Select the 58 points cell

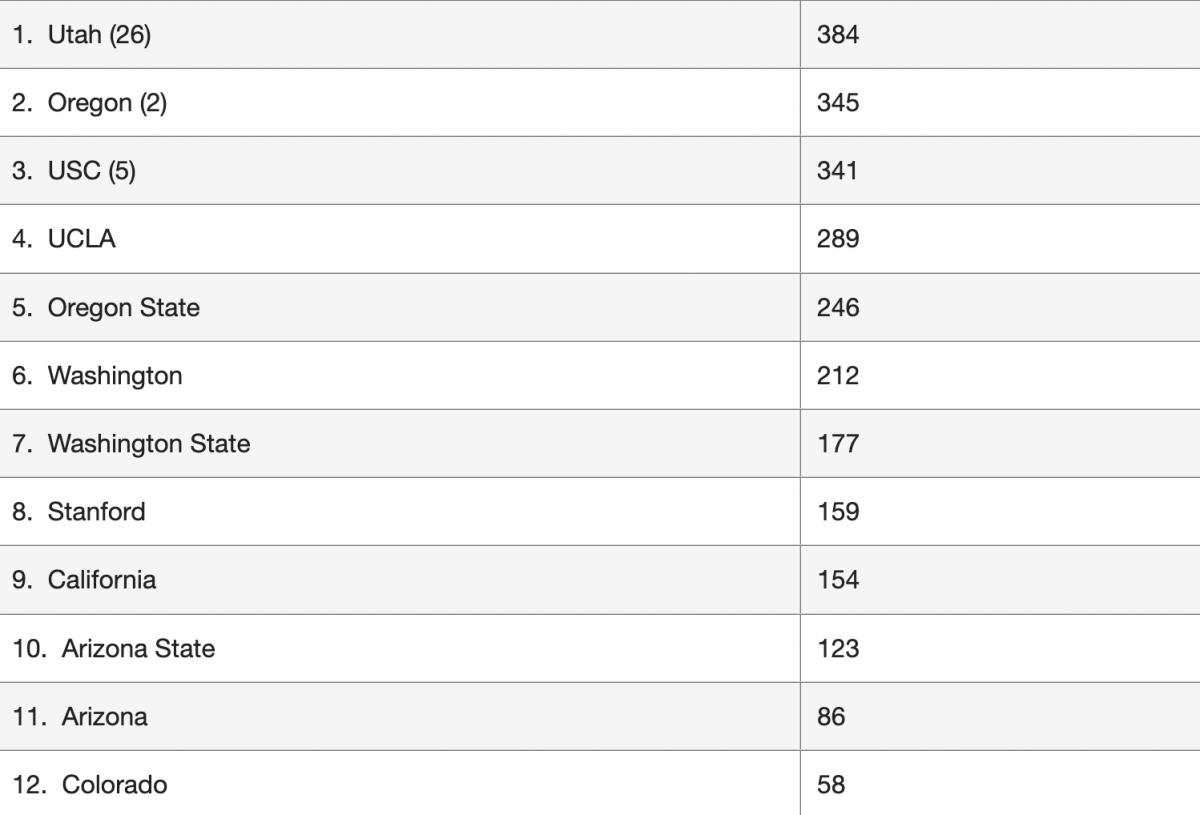(x=831, y=785)
